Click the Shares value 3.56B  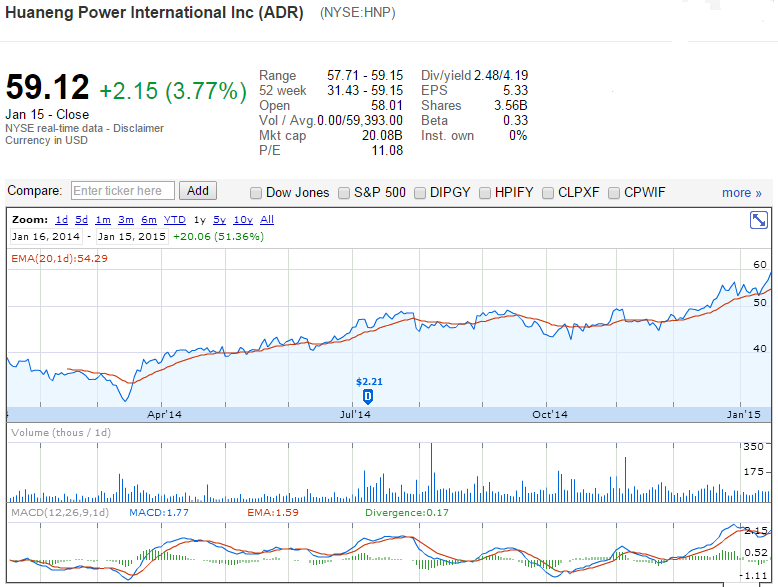click(511, 106)
